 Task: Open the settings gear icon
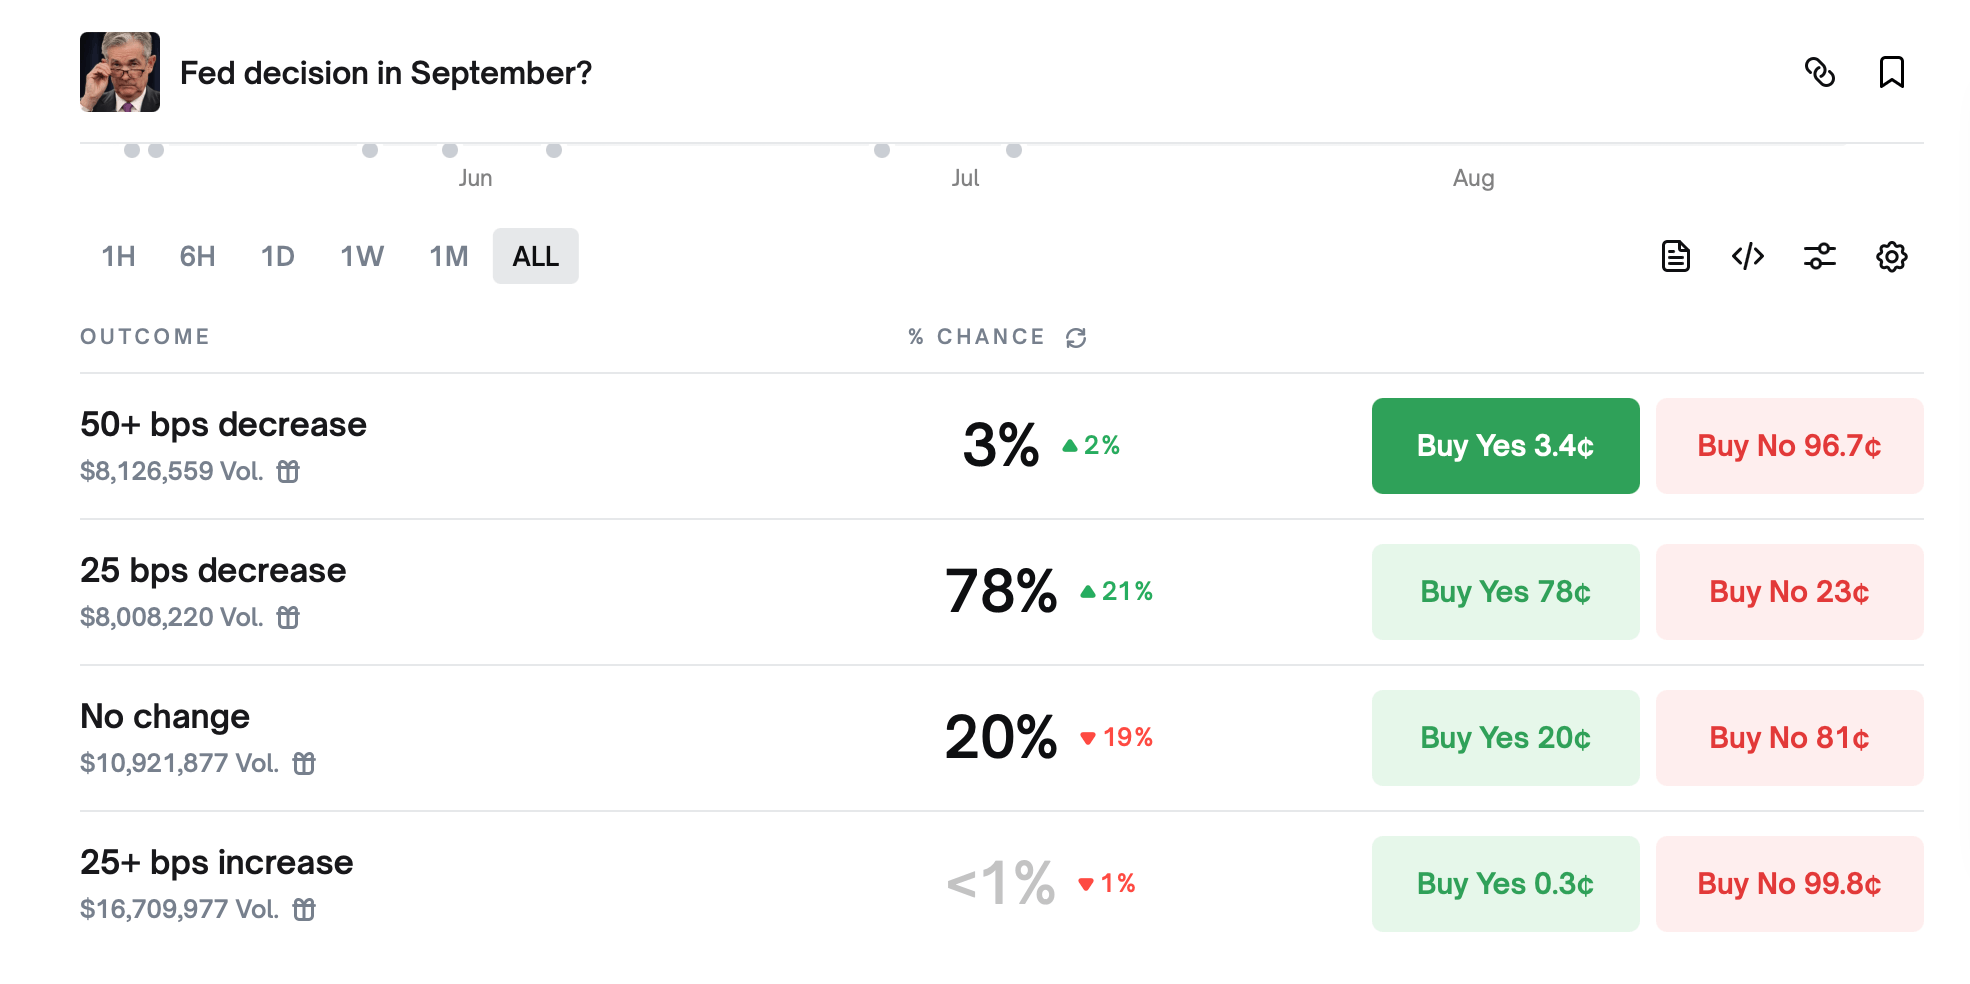point(1891,256)
